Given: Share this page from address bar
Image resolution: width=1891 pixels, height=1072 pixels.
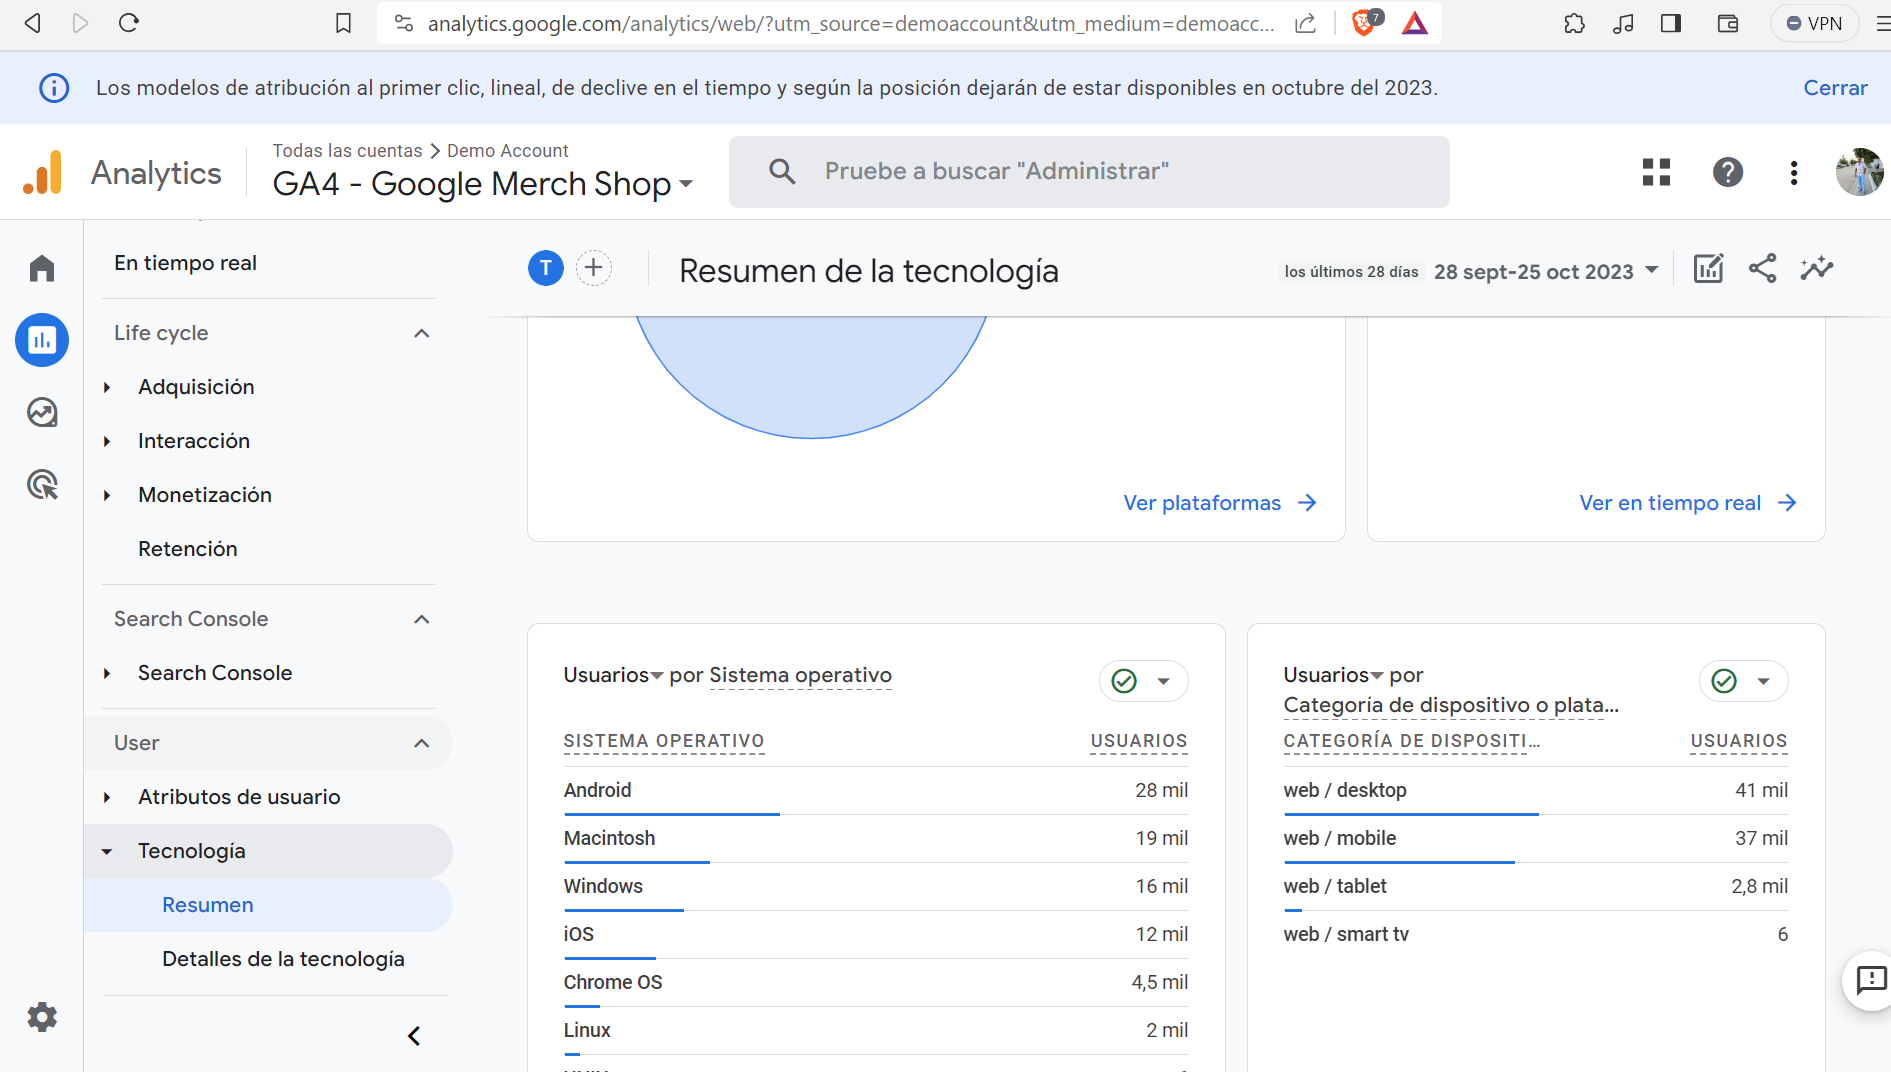Looking at the screenshot, I should (x=1305, y=23).
